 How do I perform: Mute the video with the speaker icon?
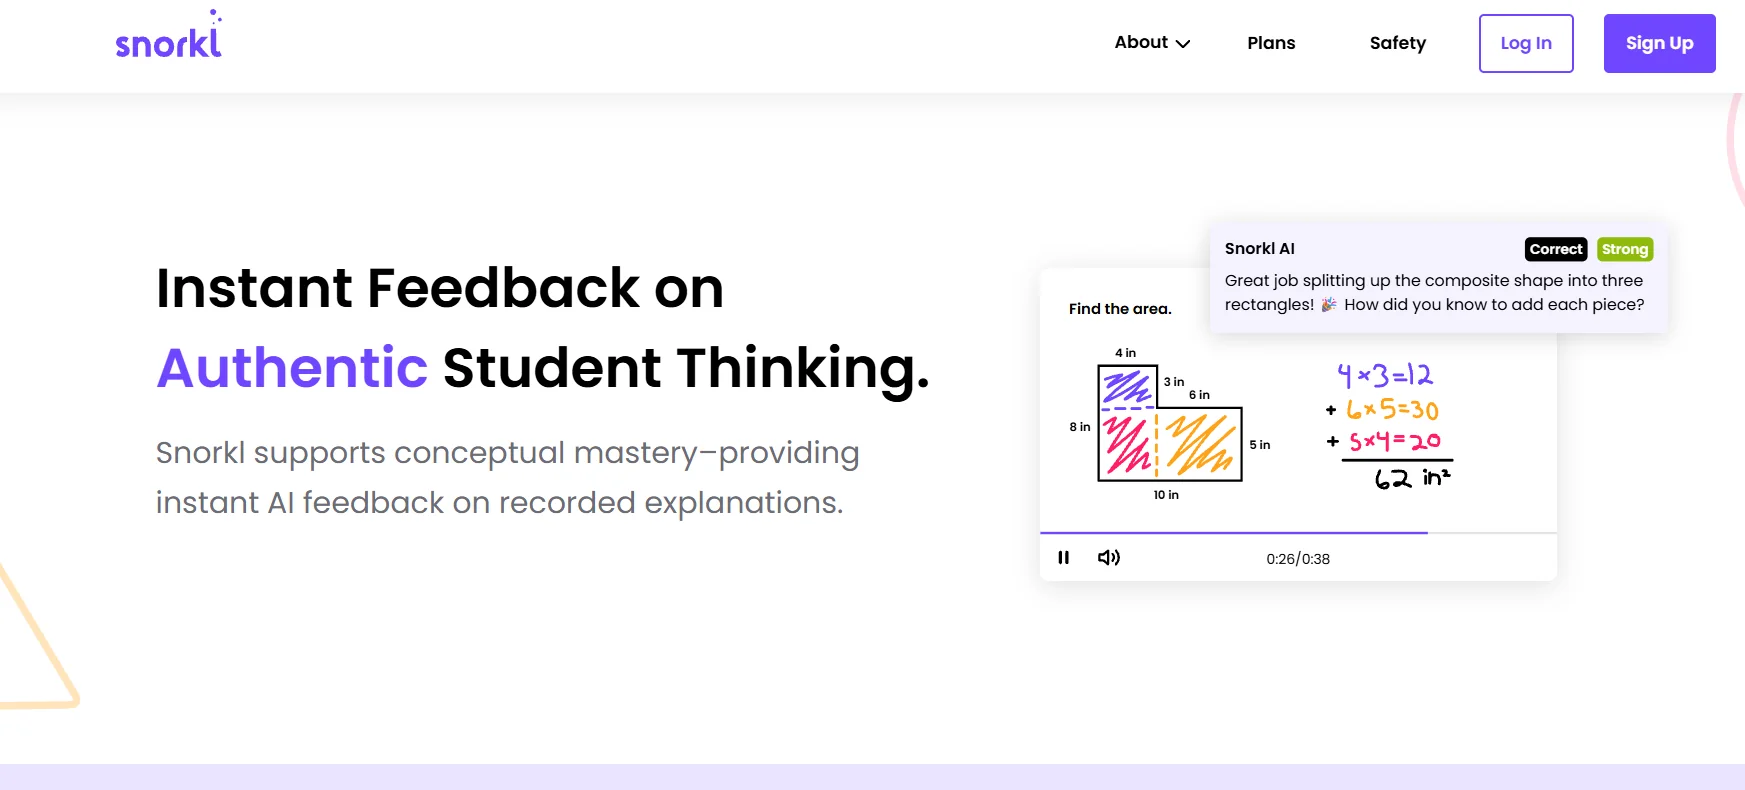click(x=1108, y=558)
